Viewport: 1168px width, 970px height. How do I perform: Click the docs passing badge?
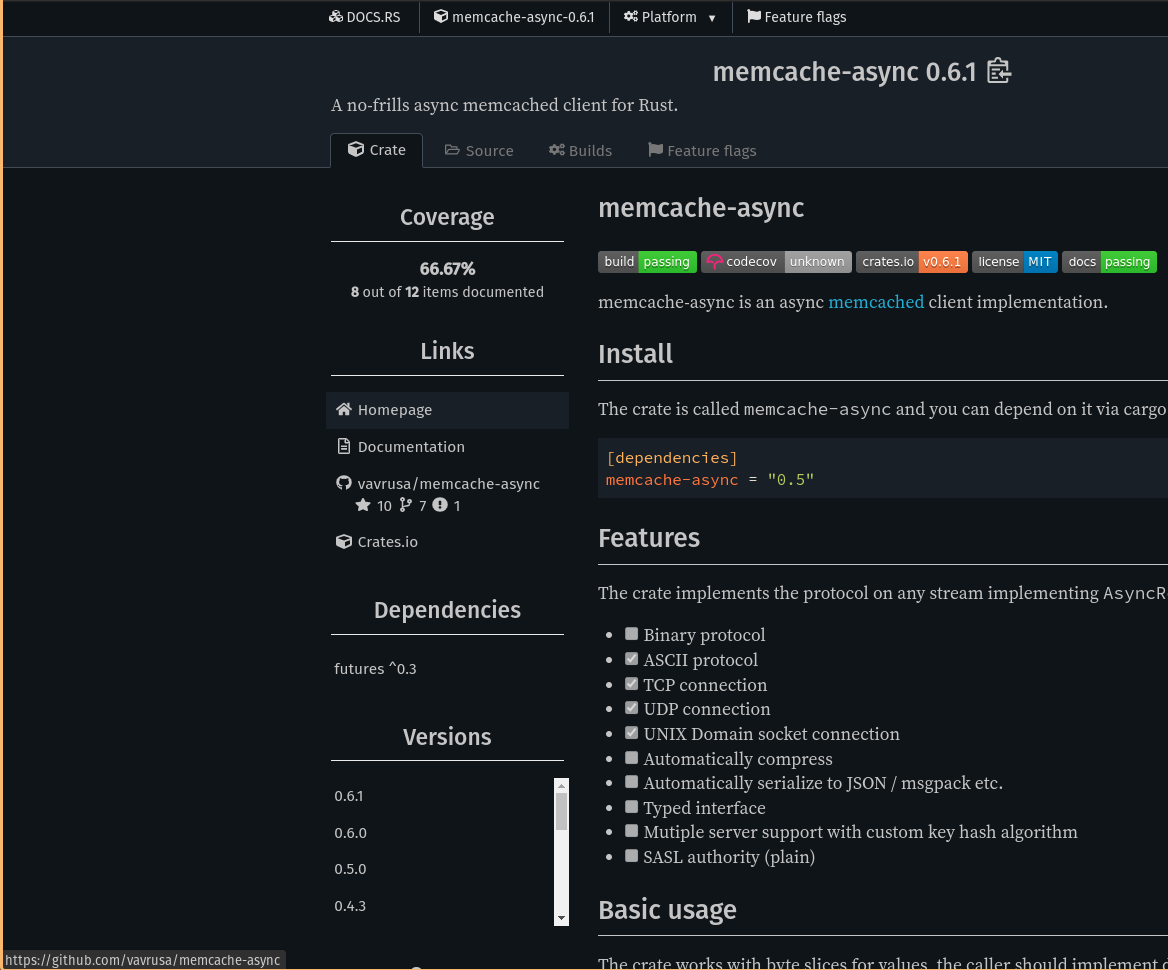click(1109, 261)
